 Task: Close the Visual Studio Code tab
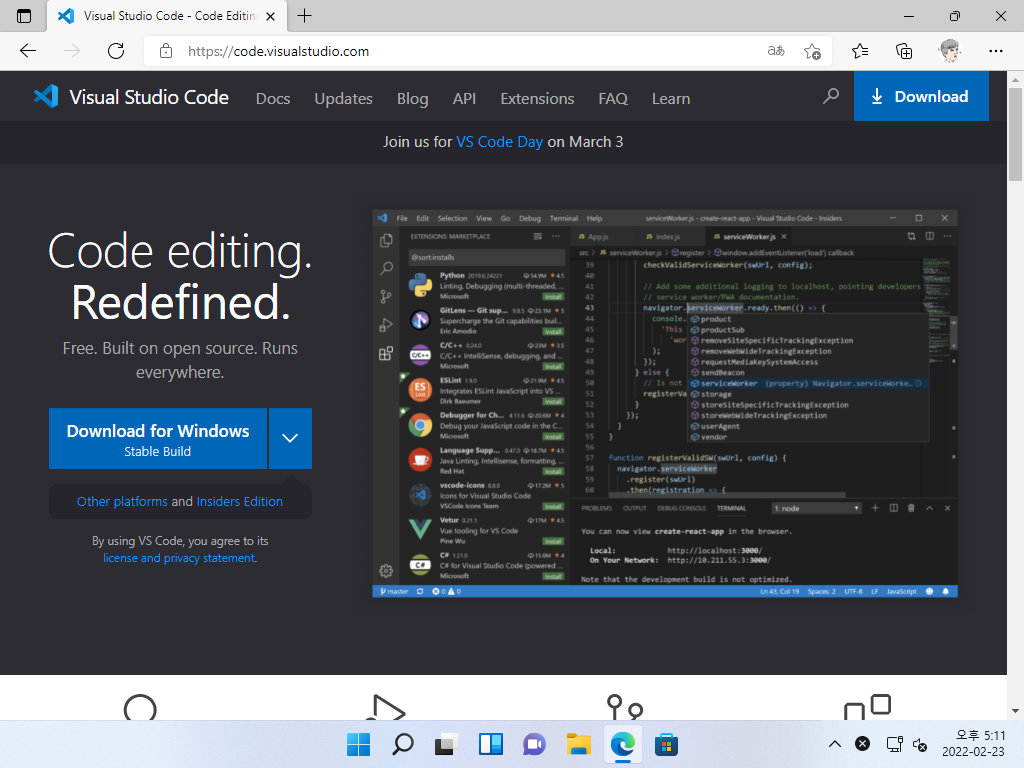[x=270, y=16]
